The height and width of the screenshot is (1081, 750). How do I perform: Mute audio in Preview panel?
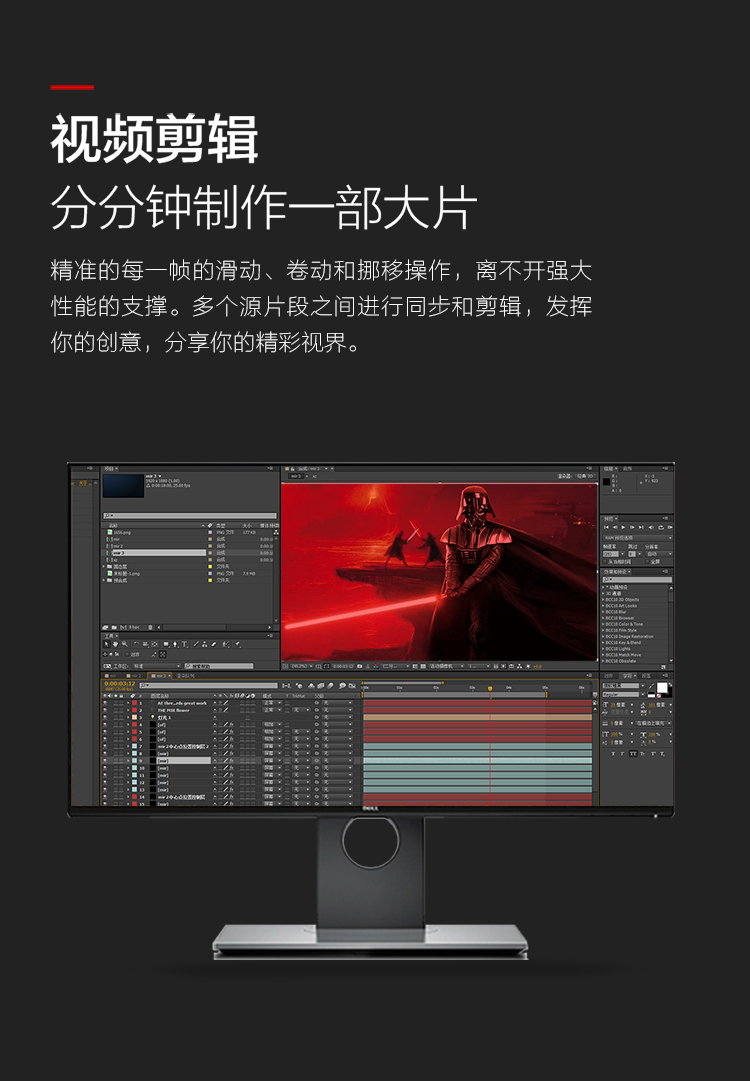651,527
